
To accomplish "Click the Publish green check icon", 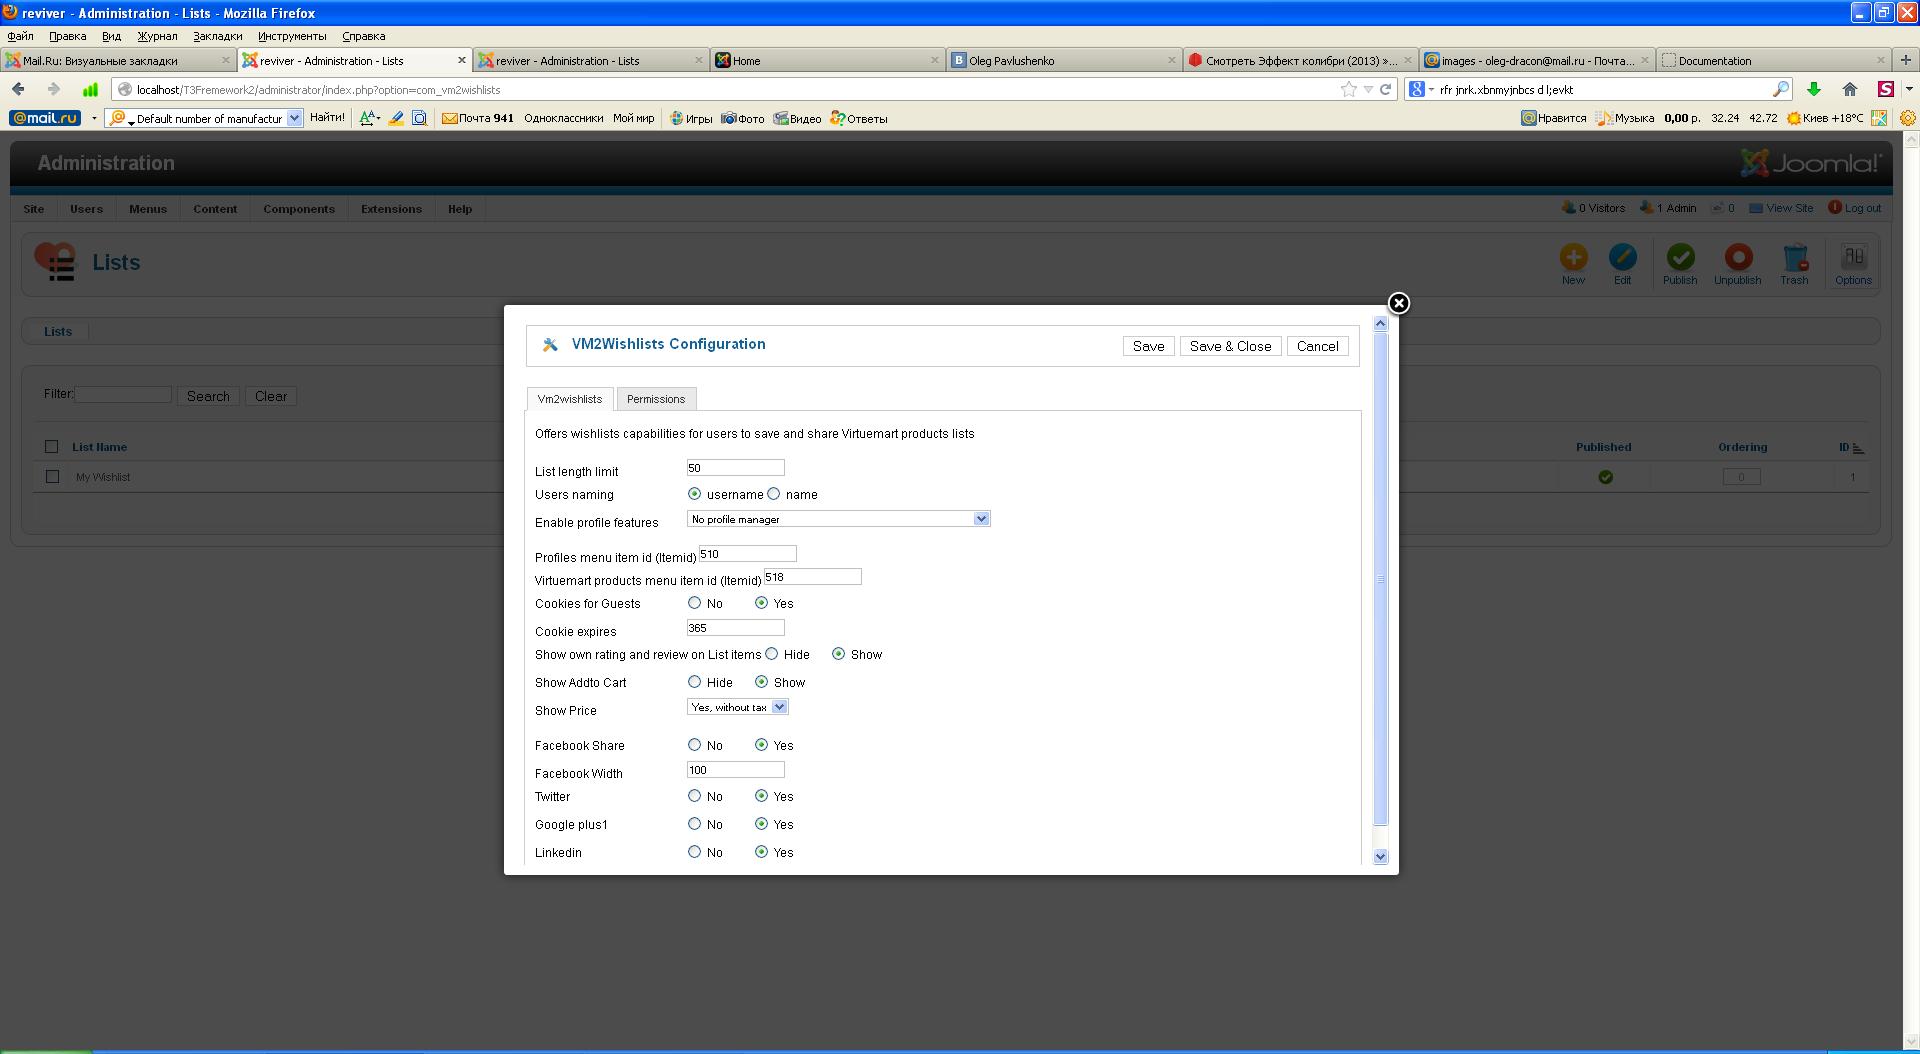I will pyautogui.click(x=1680, y=258).
